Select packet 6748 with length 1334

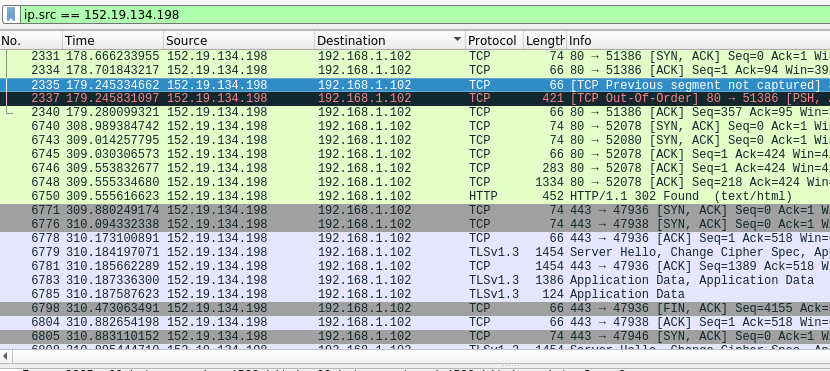click(415, 182)
